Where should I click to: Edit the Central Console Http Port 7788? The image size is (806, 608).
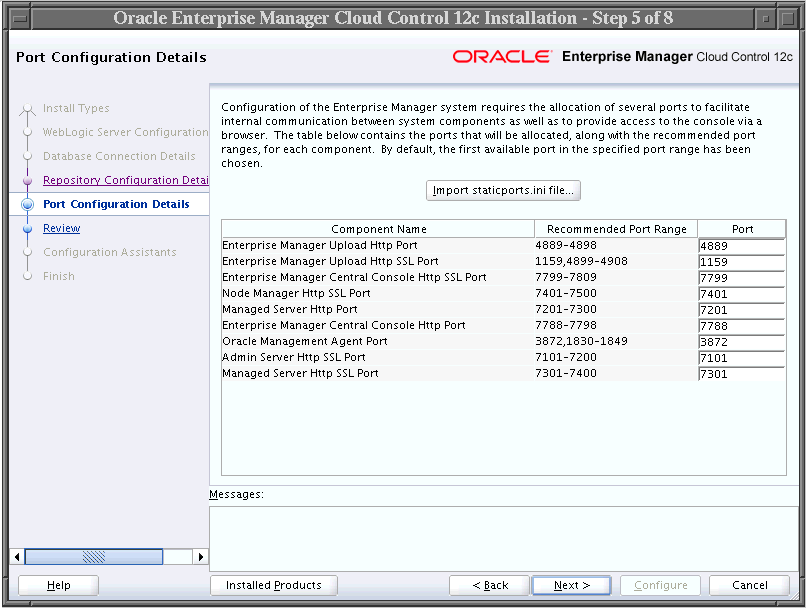click(742, 326)
